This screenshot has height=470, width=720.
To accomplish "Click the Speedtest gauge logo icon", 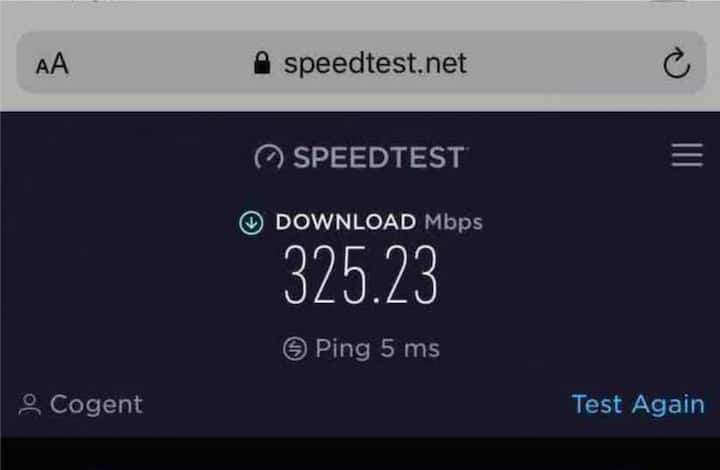I will point(269,157).
